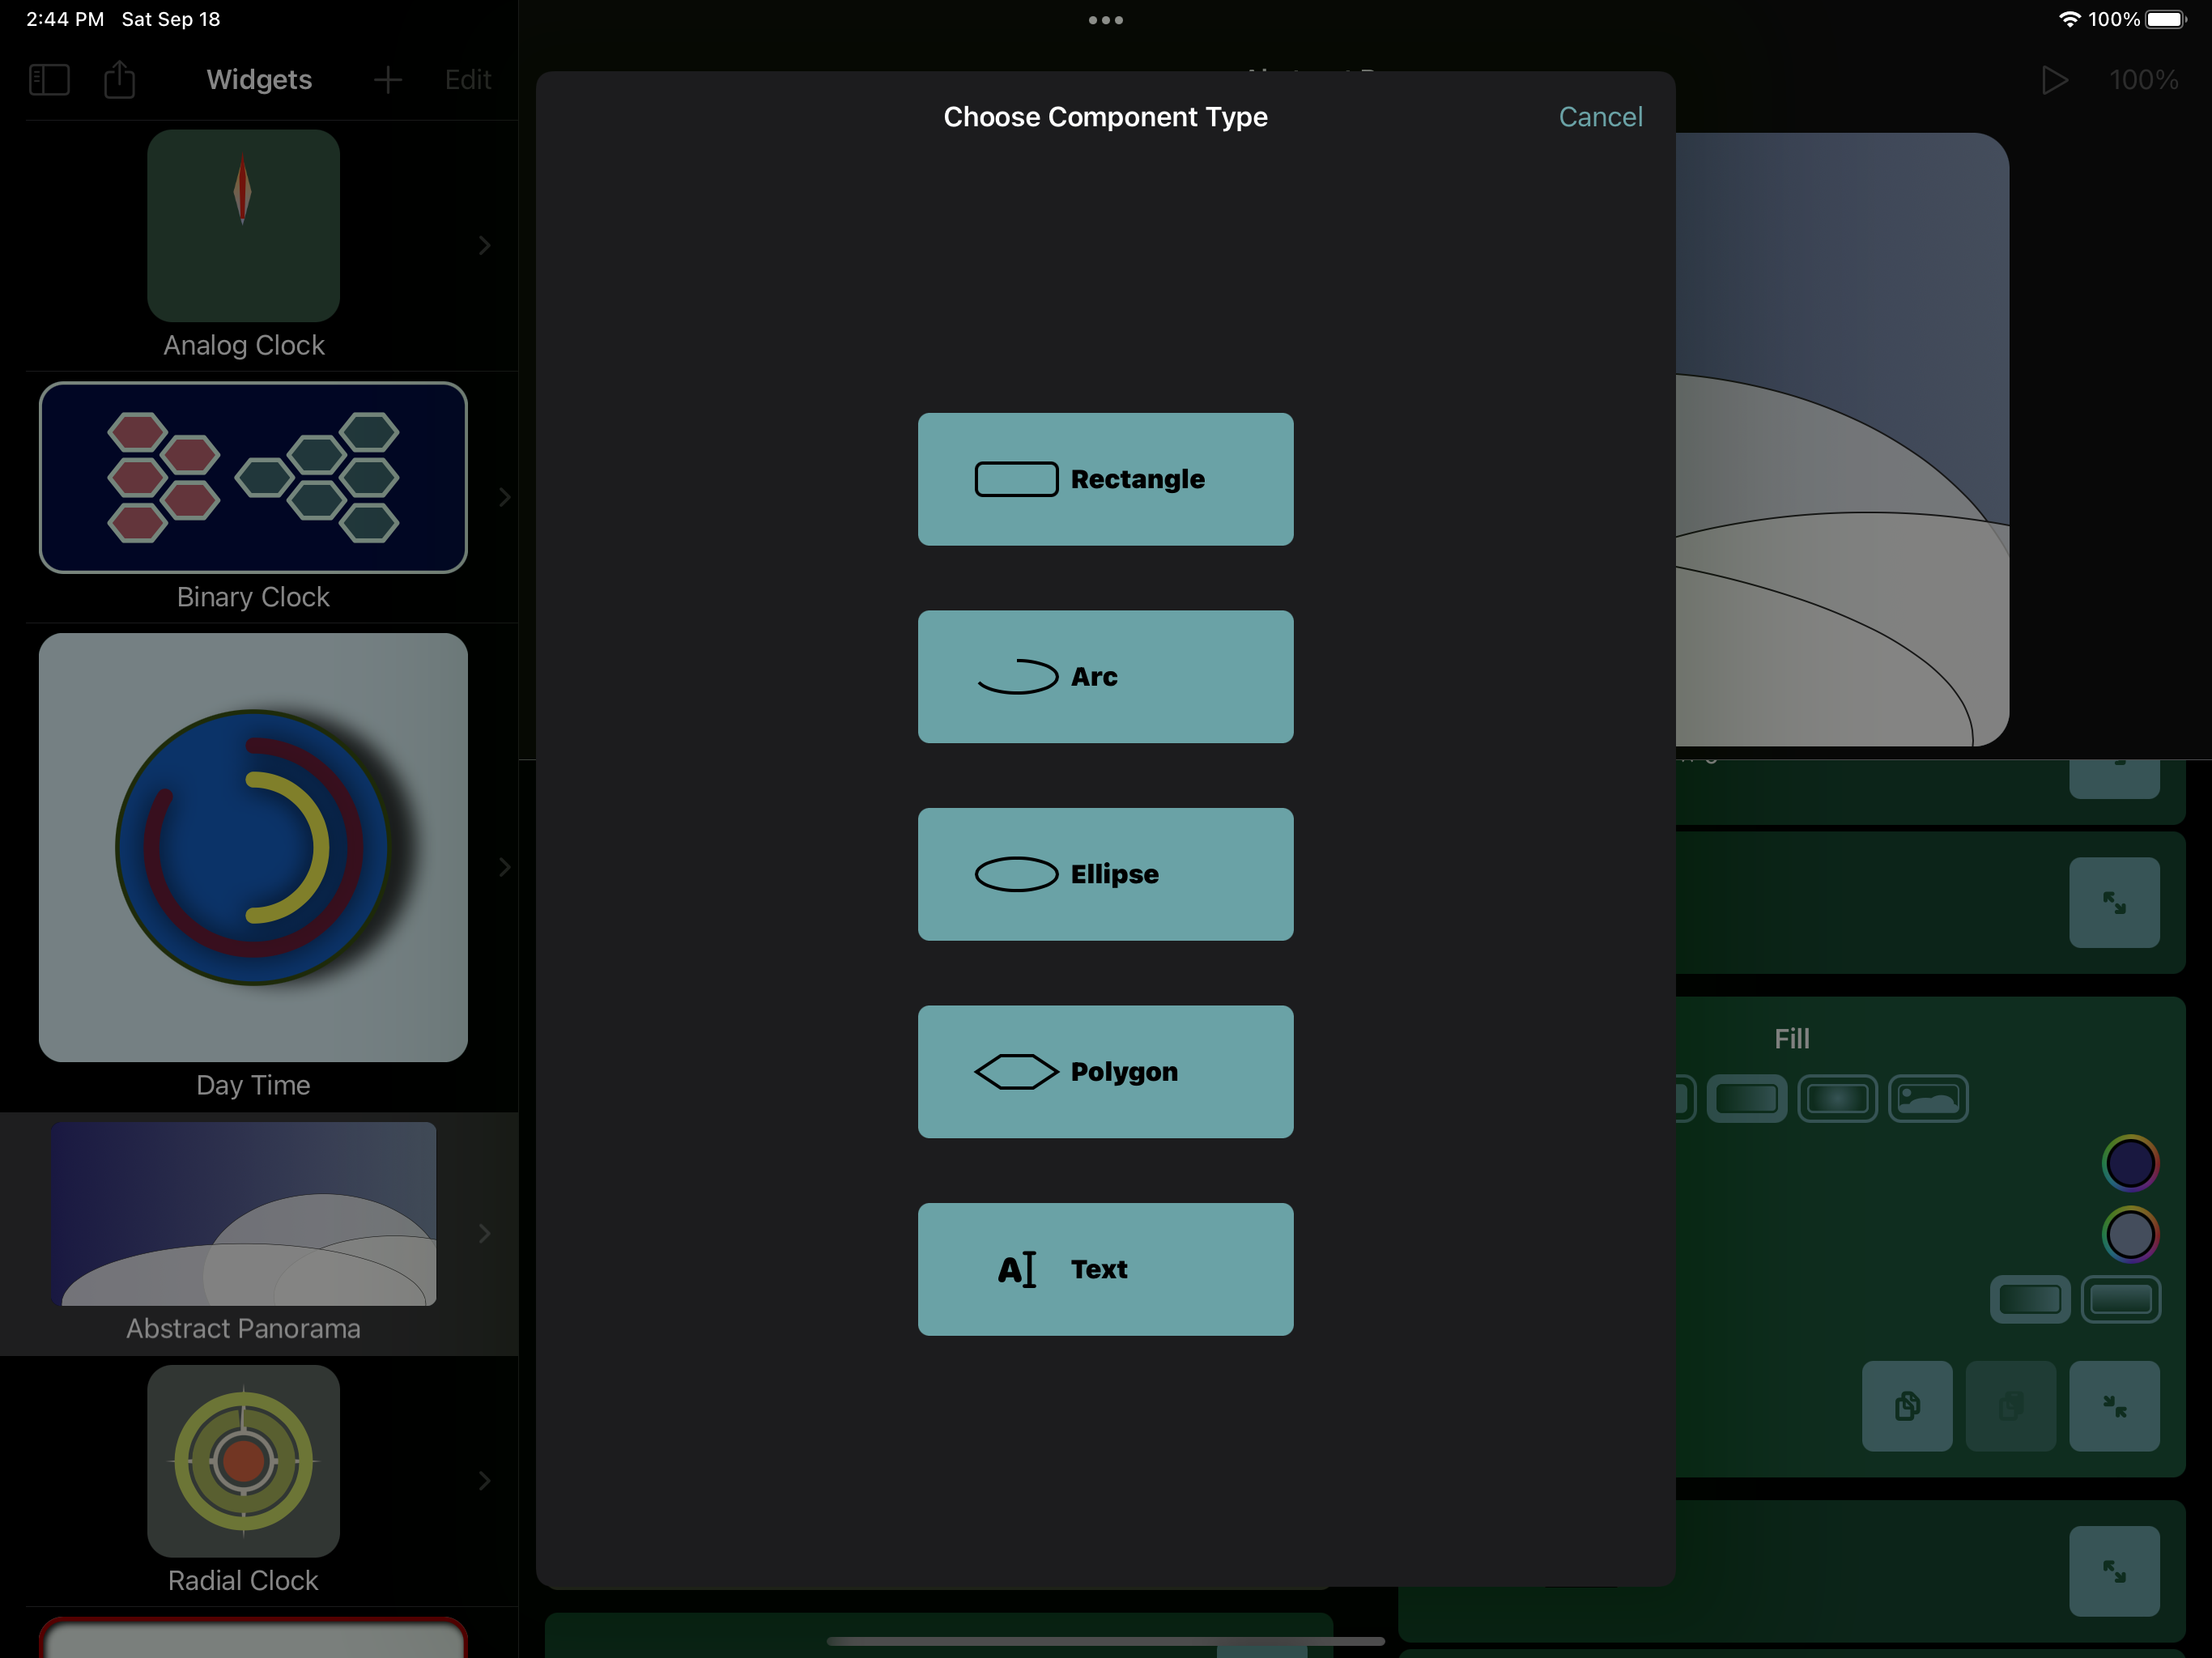Viewport: 2212px width, 1658px height.
Task: Toggle the sidebar panel icon
Action: pyautogui.click(x=49, y=80)
